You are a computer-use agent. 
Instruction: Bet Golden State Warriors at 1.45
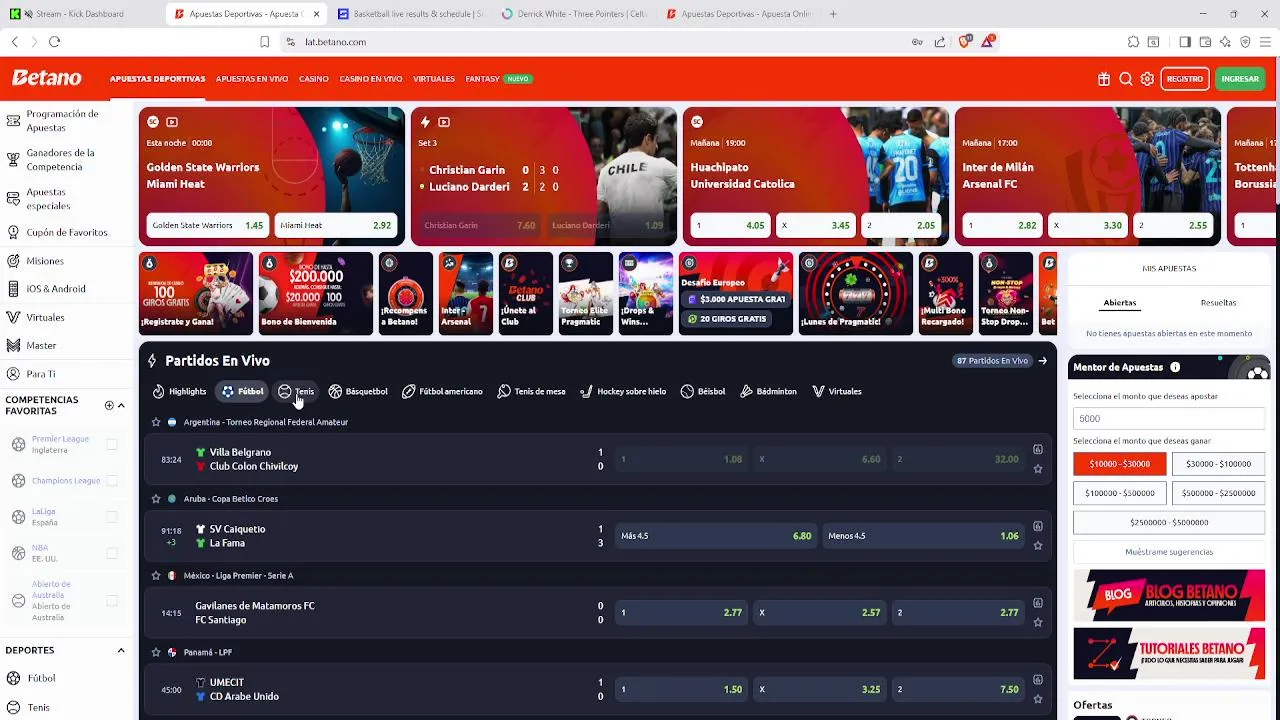[x=207, y=226]
